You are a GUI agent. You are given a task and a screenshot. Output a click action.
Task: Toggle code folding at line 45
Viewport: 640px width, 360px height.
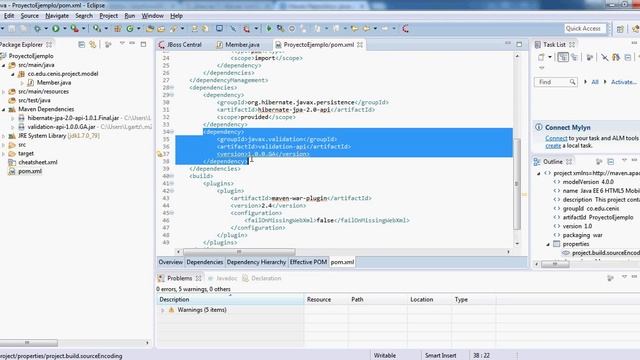pos(172,213)
